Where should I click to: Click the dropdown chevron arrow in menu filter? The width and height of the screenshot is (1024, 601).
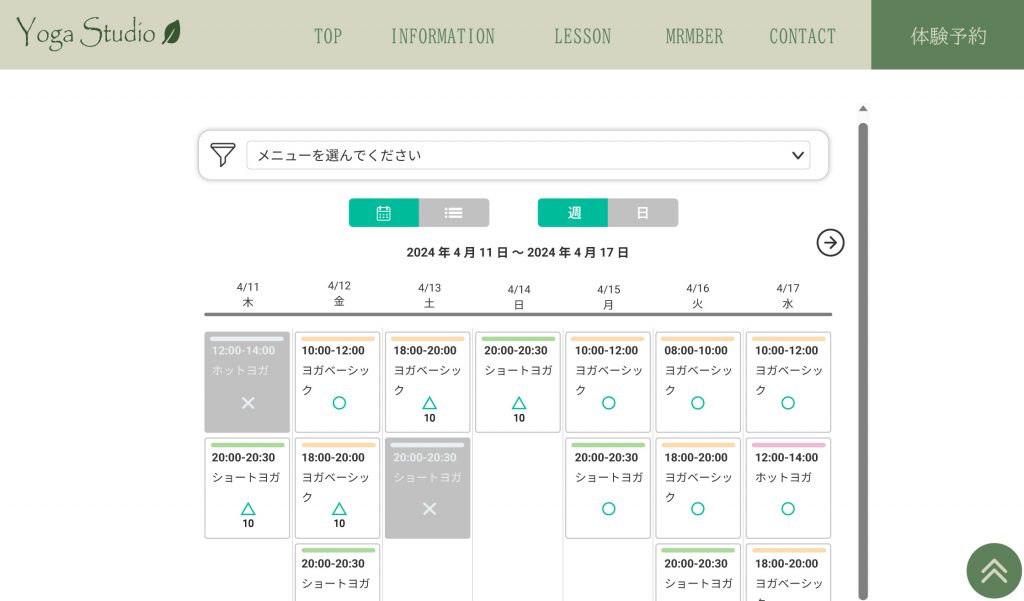pos(797,155)
